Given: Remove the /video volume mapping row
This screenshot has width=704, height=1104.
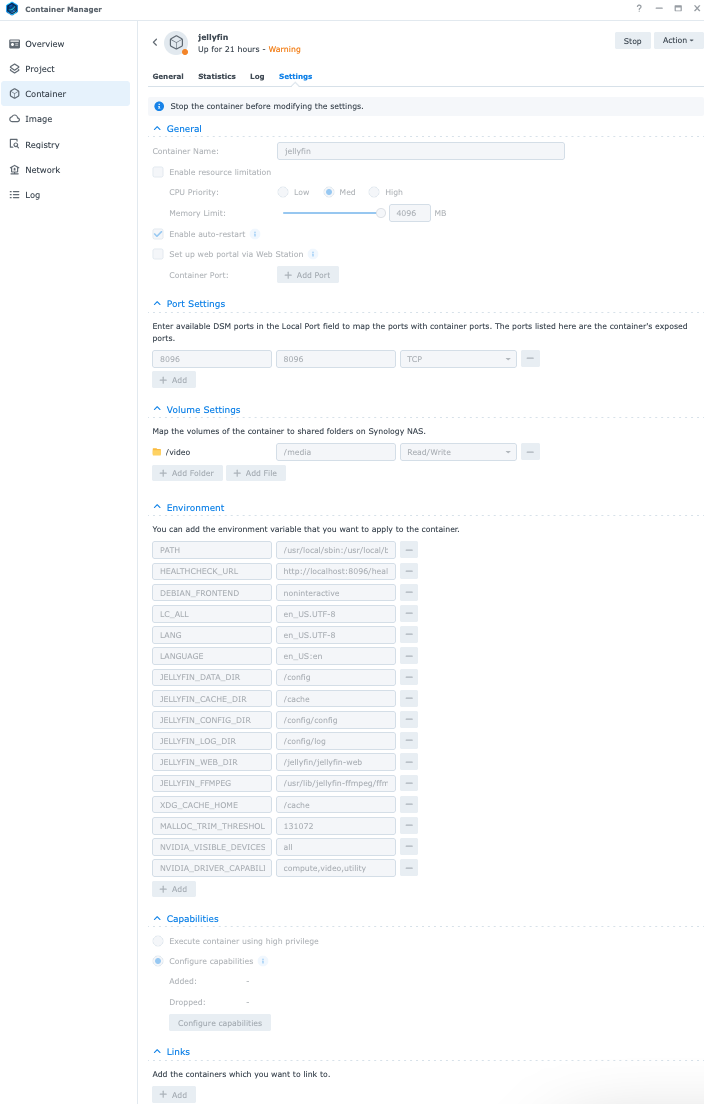Looking at the screenshot, I should point(531,452).
